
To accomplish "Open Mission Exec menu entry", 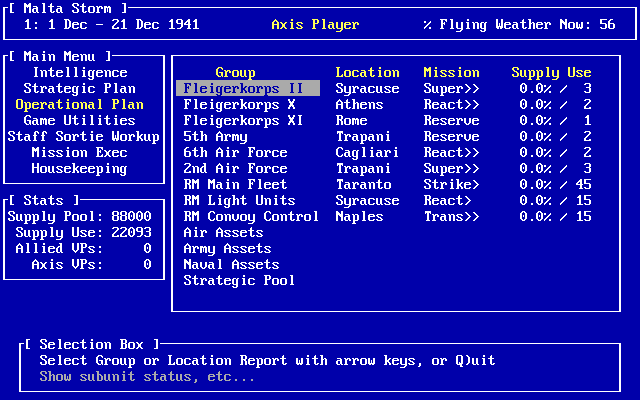I will click(80, 152).
